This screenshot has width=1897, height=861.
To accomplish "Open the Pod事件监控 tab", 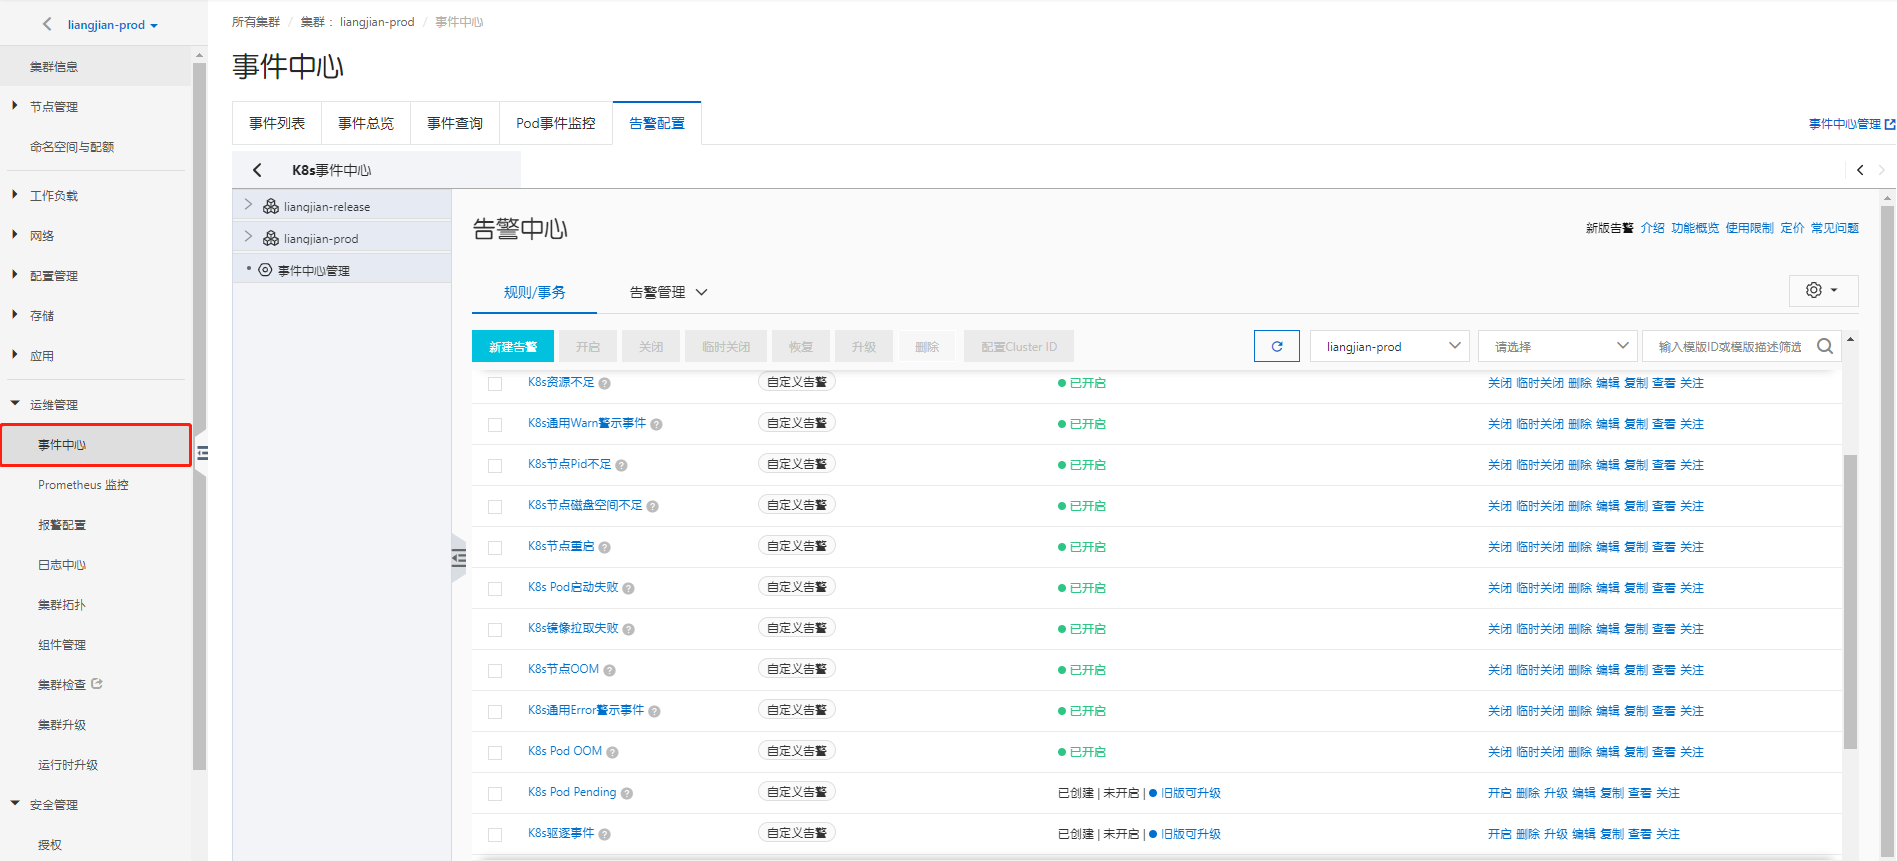I will click(x=555, y=123).
